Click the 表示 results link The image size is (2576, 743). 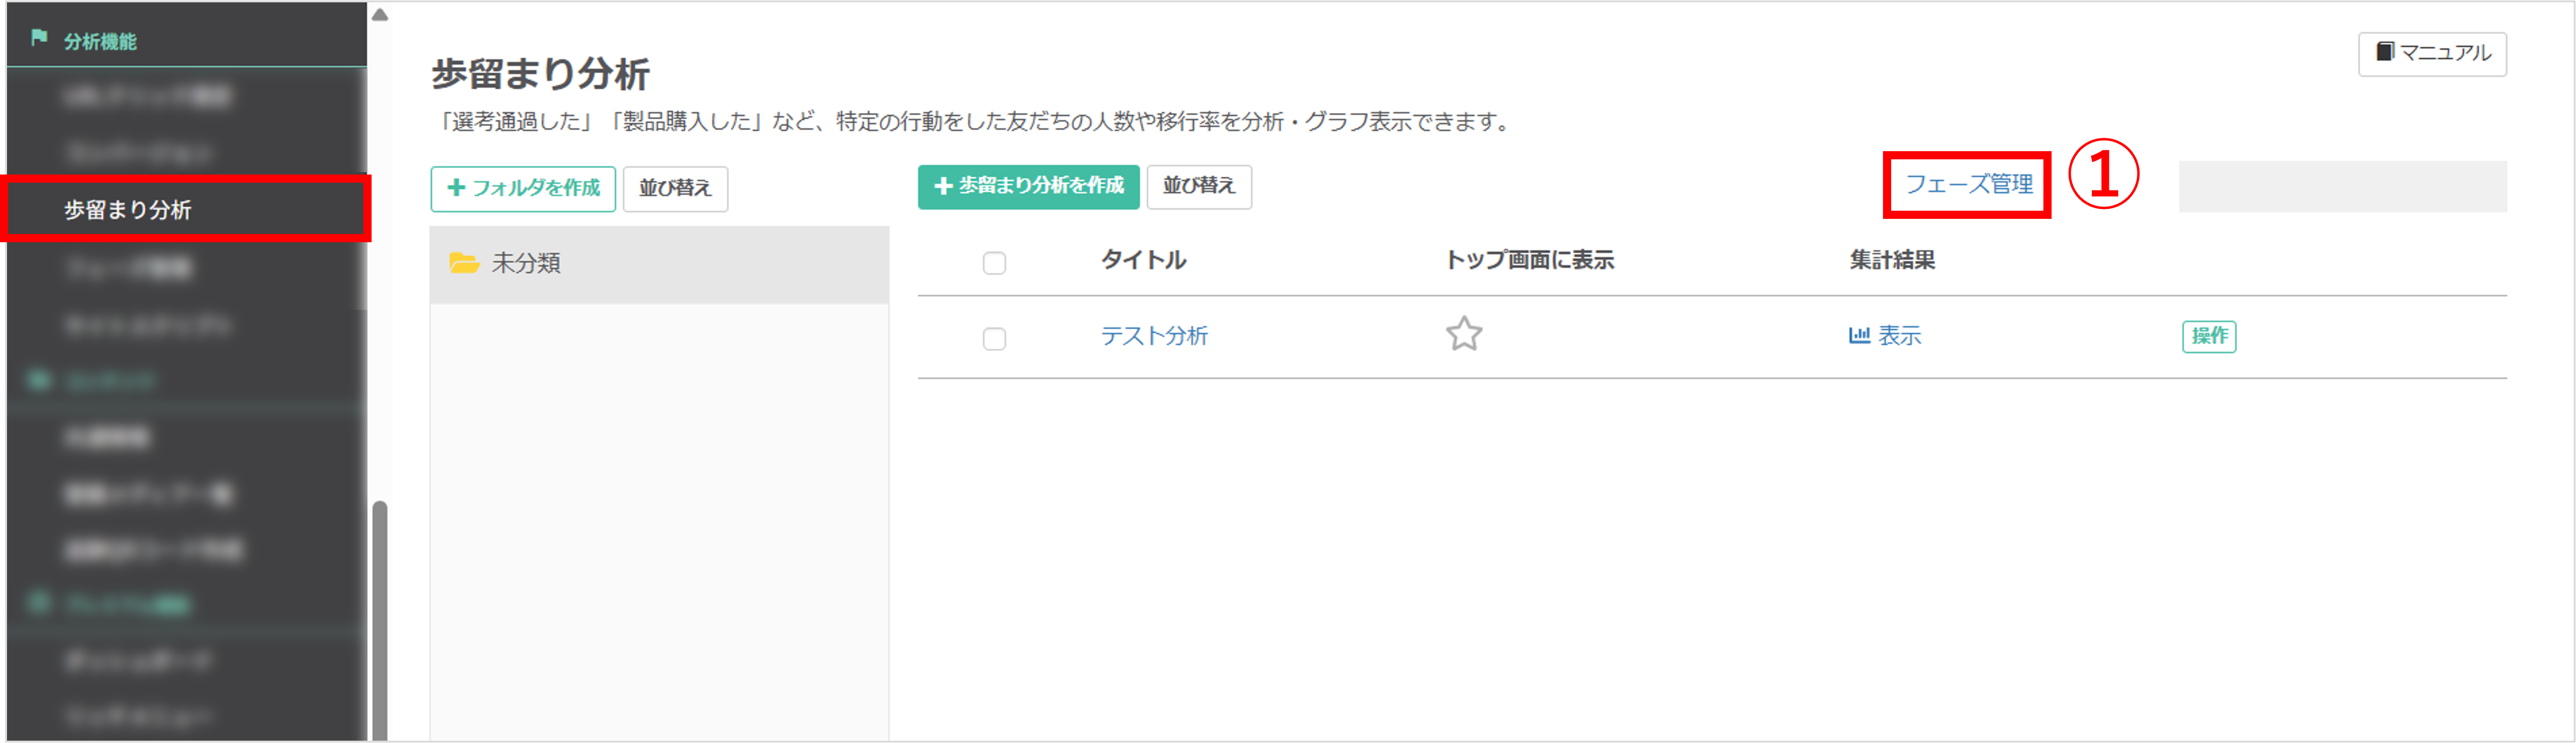coord(1899,336)
